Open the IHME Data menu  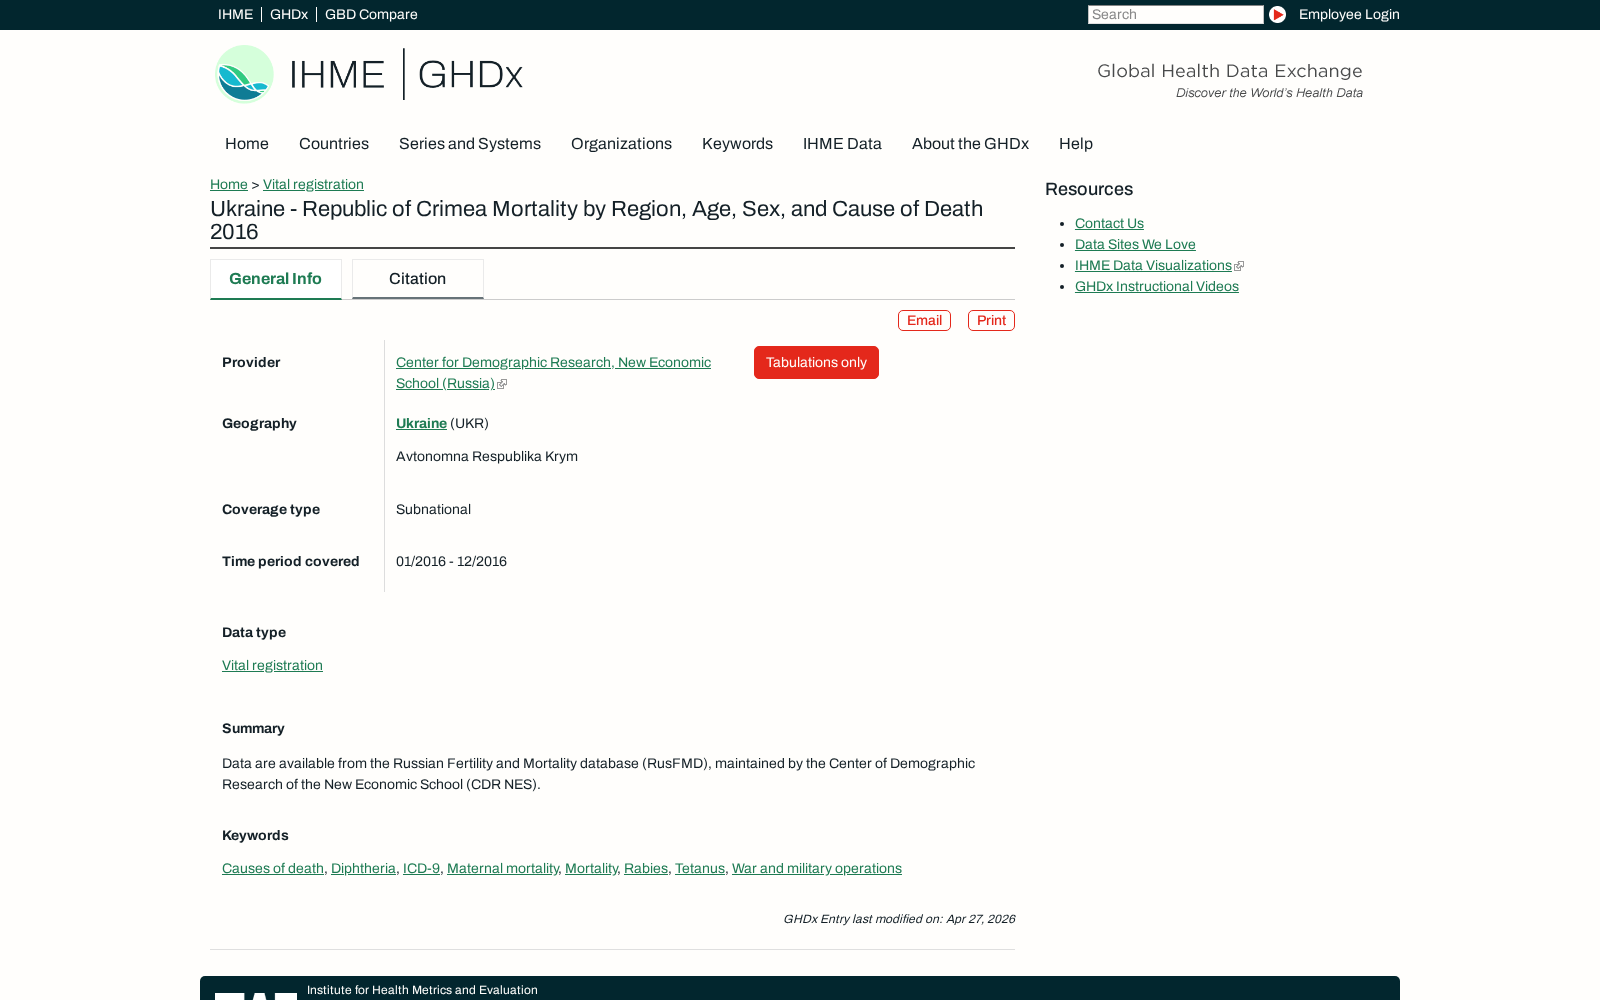pos(842,144)
